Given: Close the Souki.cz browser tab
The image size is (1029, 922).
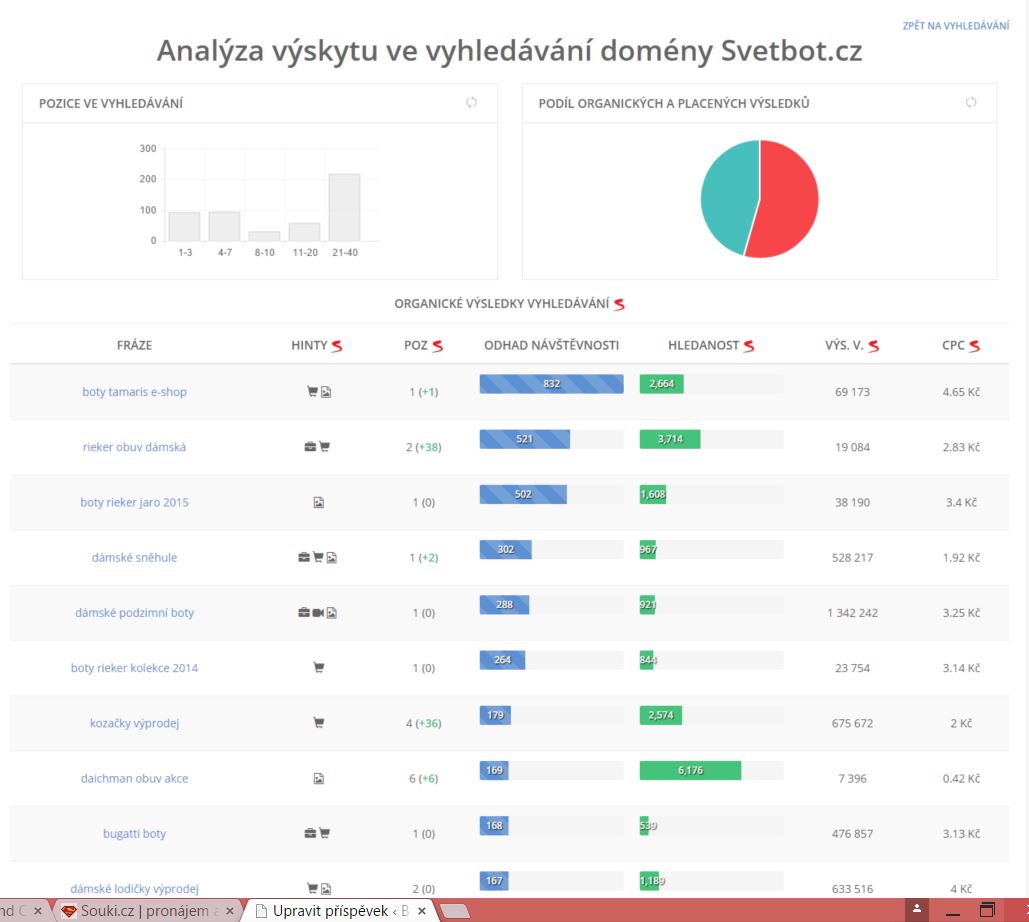Looking at the screenshot, I should 230,911.
